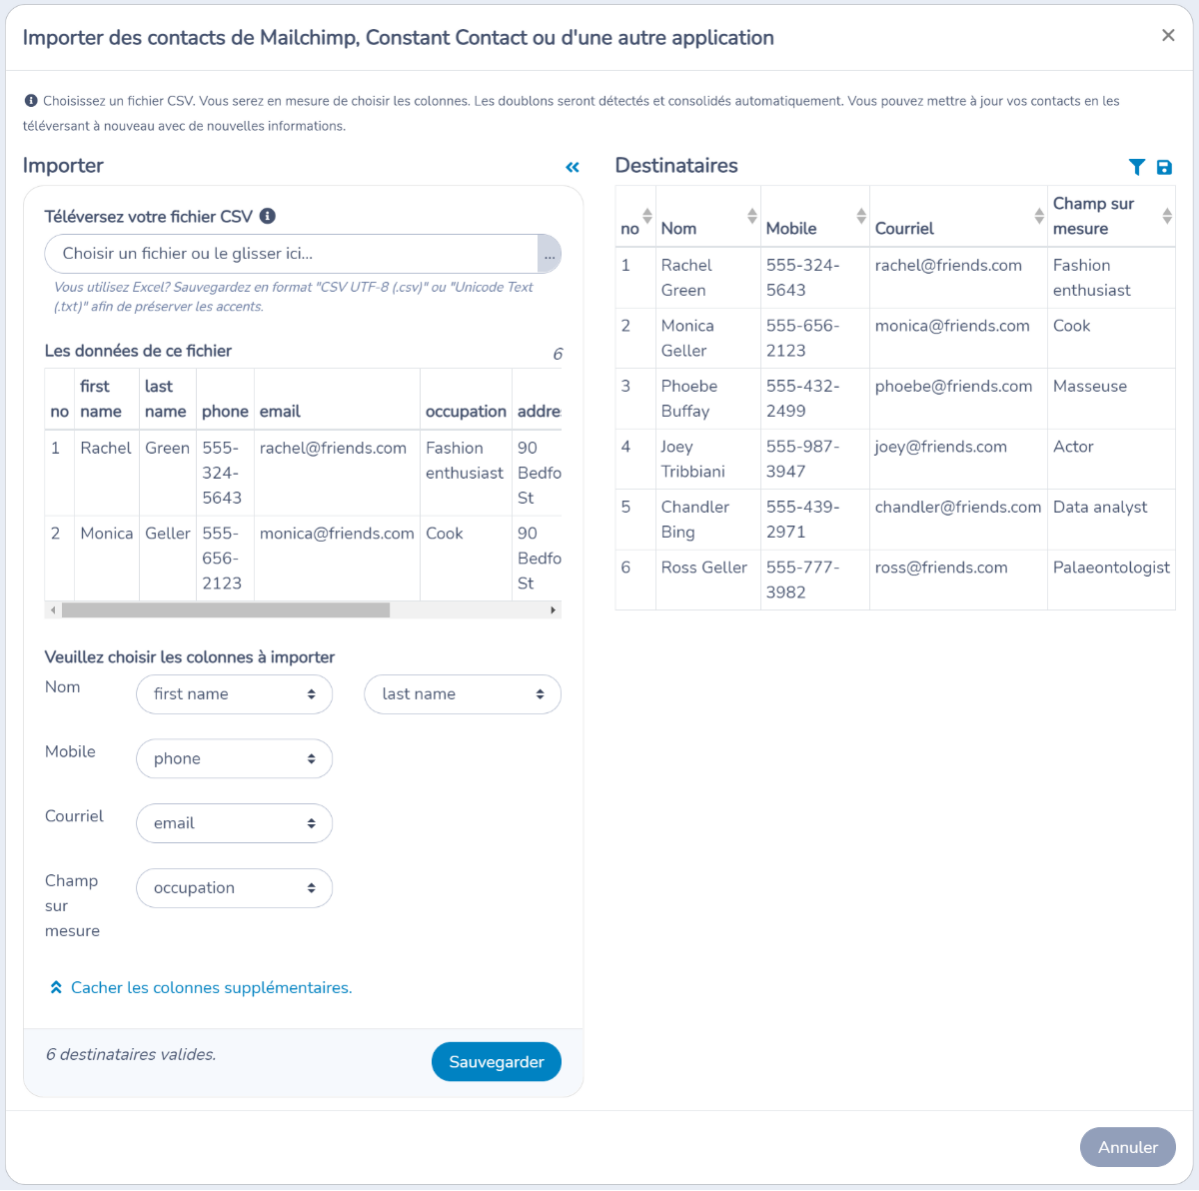The width and height of the screenshot is (1199, 1191).
Task: Select rachel@friends.com in the Destinataires table
Action: pyautogui.click(x=948, y=265)
